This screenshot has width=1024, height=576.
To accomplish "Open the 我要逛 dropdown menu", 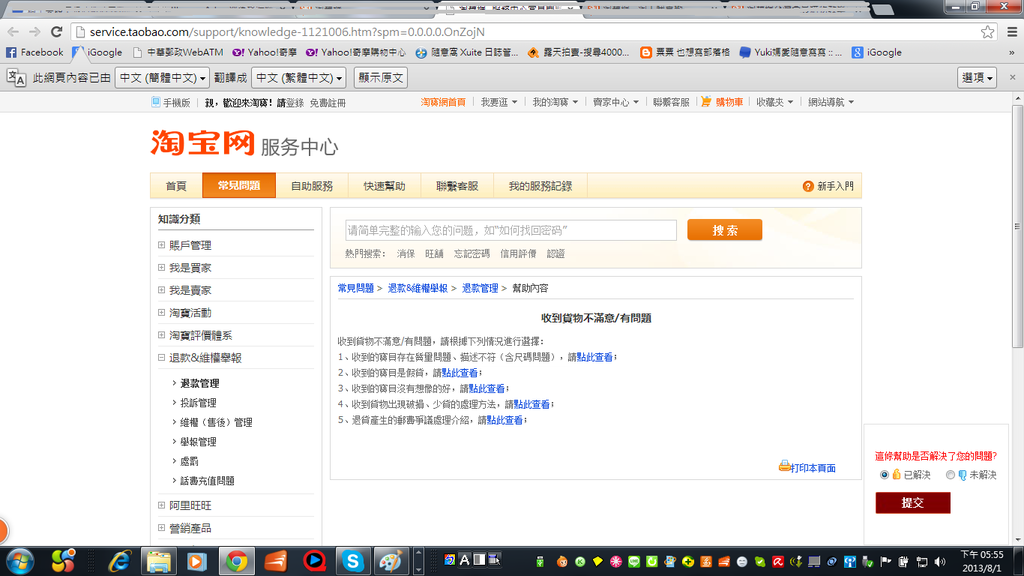I will 499,102.
